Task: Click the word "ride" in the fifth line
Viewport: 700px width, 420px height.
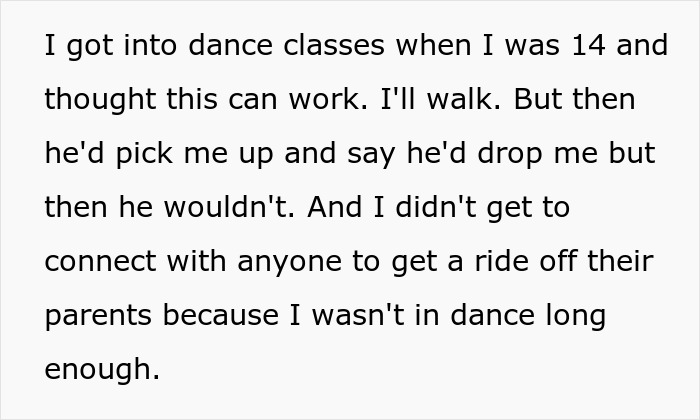Action: click(x=506, y=262)
